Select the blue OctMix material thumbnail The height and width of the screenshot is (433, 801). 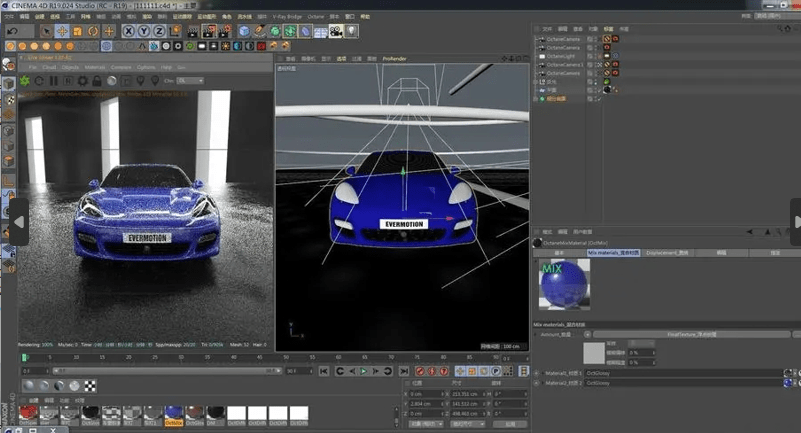174,416
